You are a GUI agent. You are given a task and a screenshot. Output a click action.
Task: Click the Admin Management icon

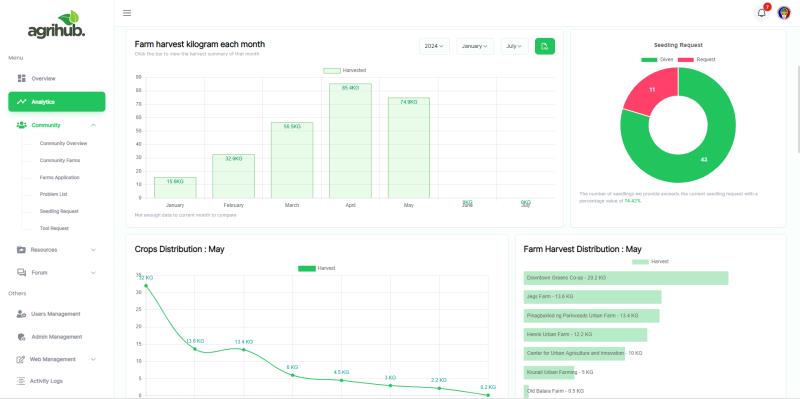tap(21, 337)
